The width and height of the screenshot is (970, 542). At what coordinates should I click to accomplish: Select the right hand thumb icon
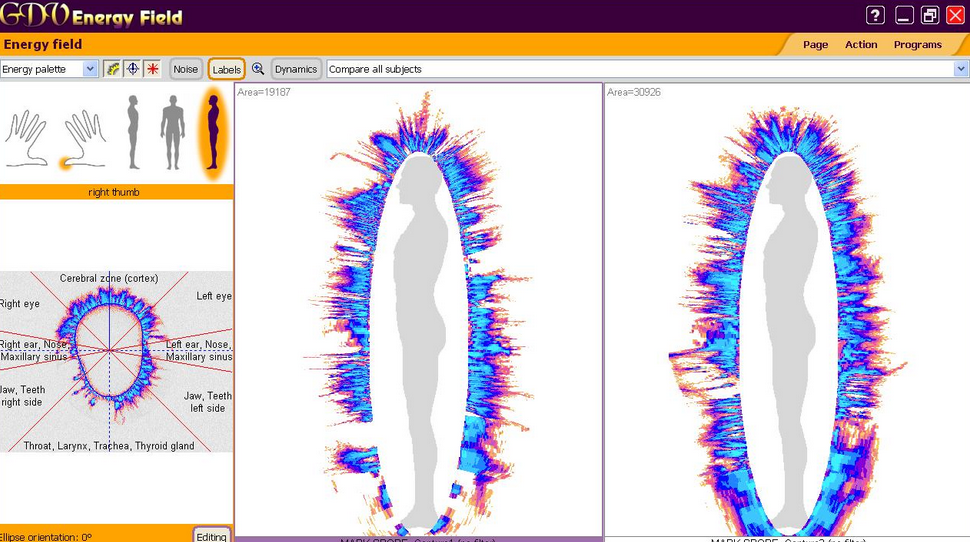(84, 137)
